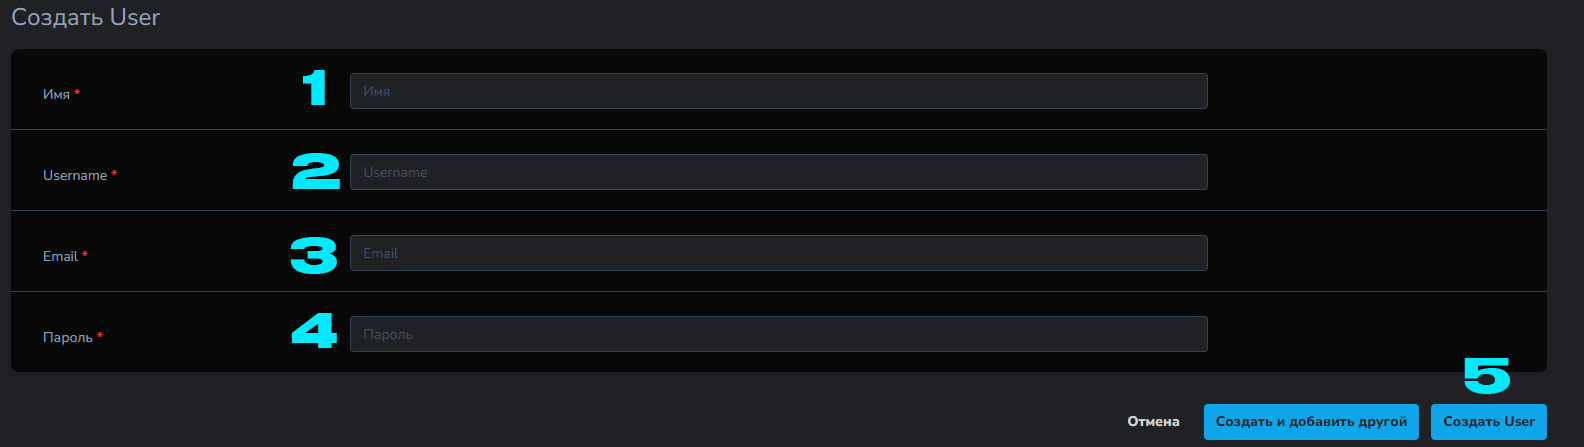
Task: Click the red asterisk beside Пароль
Action: [x=100, y=336]
